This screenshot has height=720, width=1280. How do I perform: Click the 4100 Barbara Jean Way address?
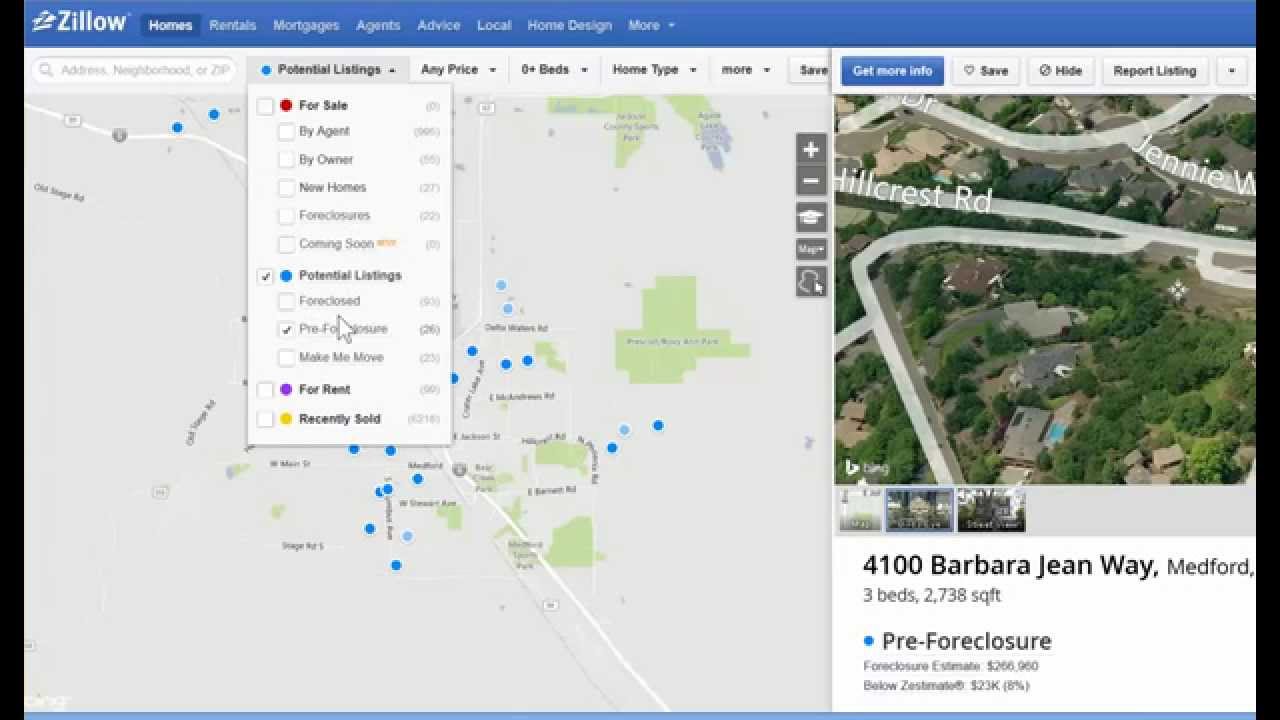tap(1010, 566)
